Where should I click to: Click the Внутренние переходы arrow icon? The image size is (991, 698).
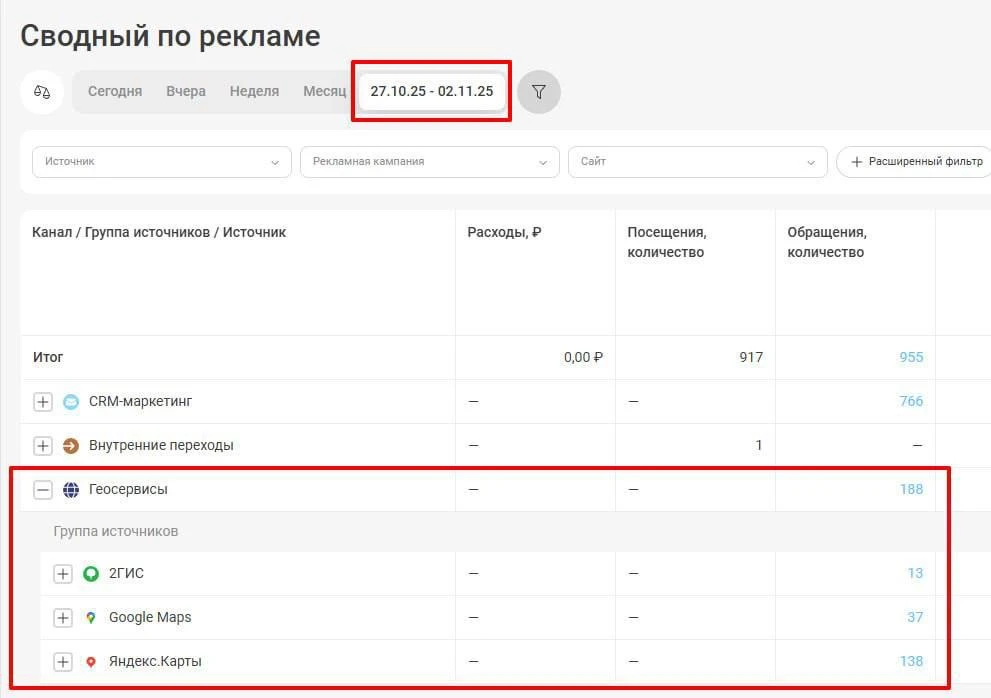[x=71, y=446]
